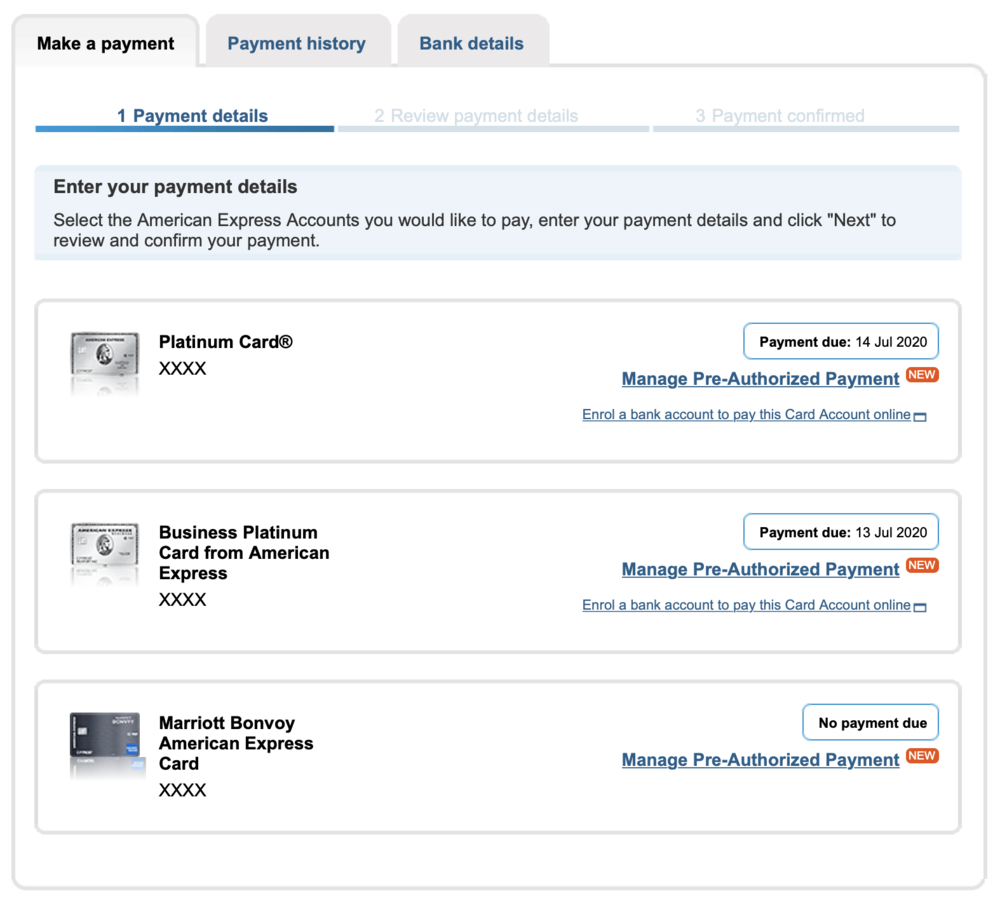Open Manage Pre-Authorized Payment for Marriott Bonvoy
The height and width of the screenshot is (898, 1000).
760,760
